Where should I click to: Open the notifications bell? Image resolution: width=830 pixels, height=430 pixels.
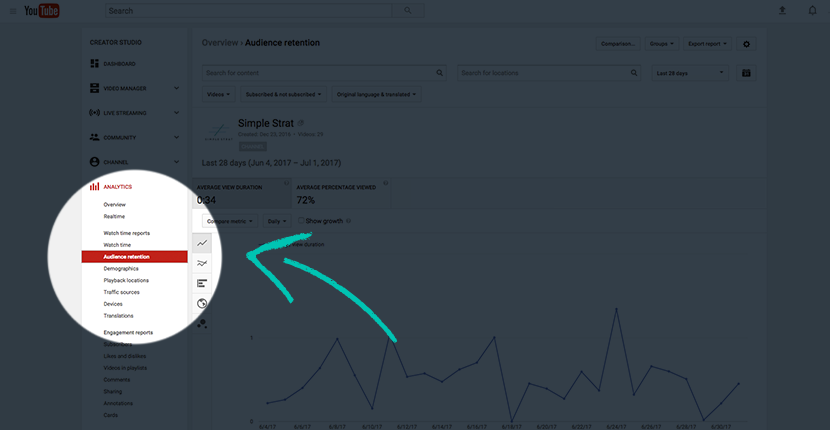tap(813, 11)
